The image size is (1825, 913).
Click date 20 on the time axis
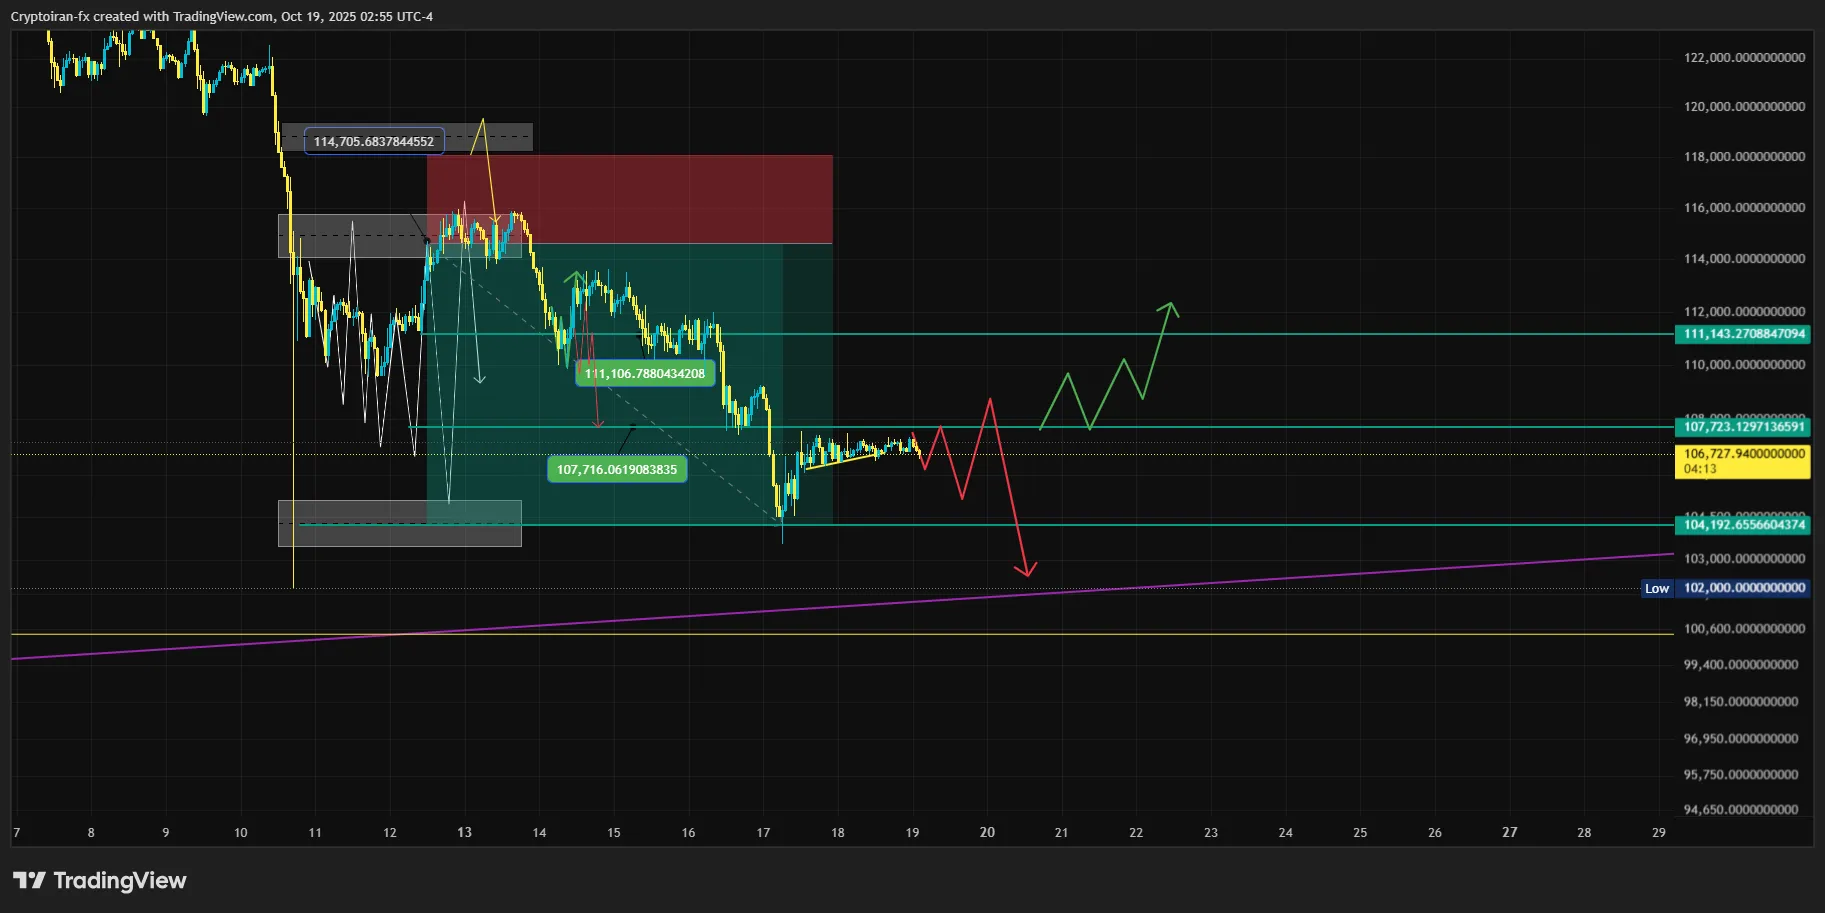pos(987,833)
